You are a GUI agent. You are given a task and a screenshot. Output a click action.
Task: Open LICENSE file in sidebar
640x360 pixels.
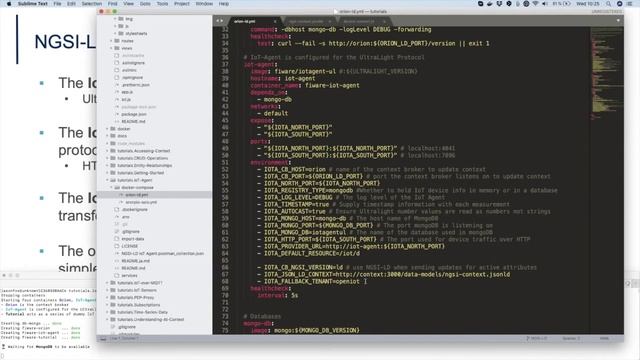coord(130,246)
